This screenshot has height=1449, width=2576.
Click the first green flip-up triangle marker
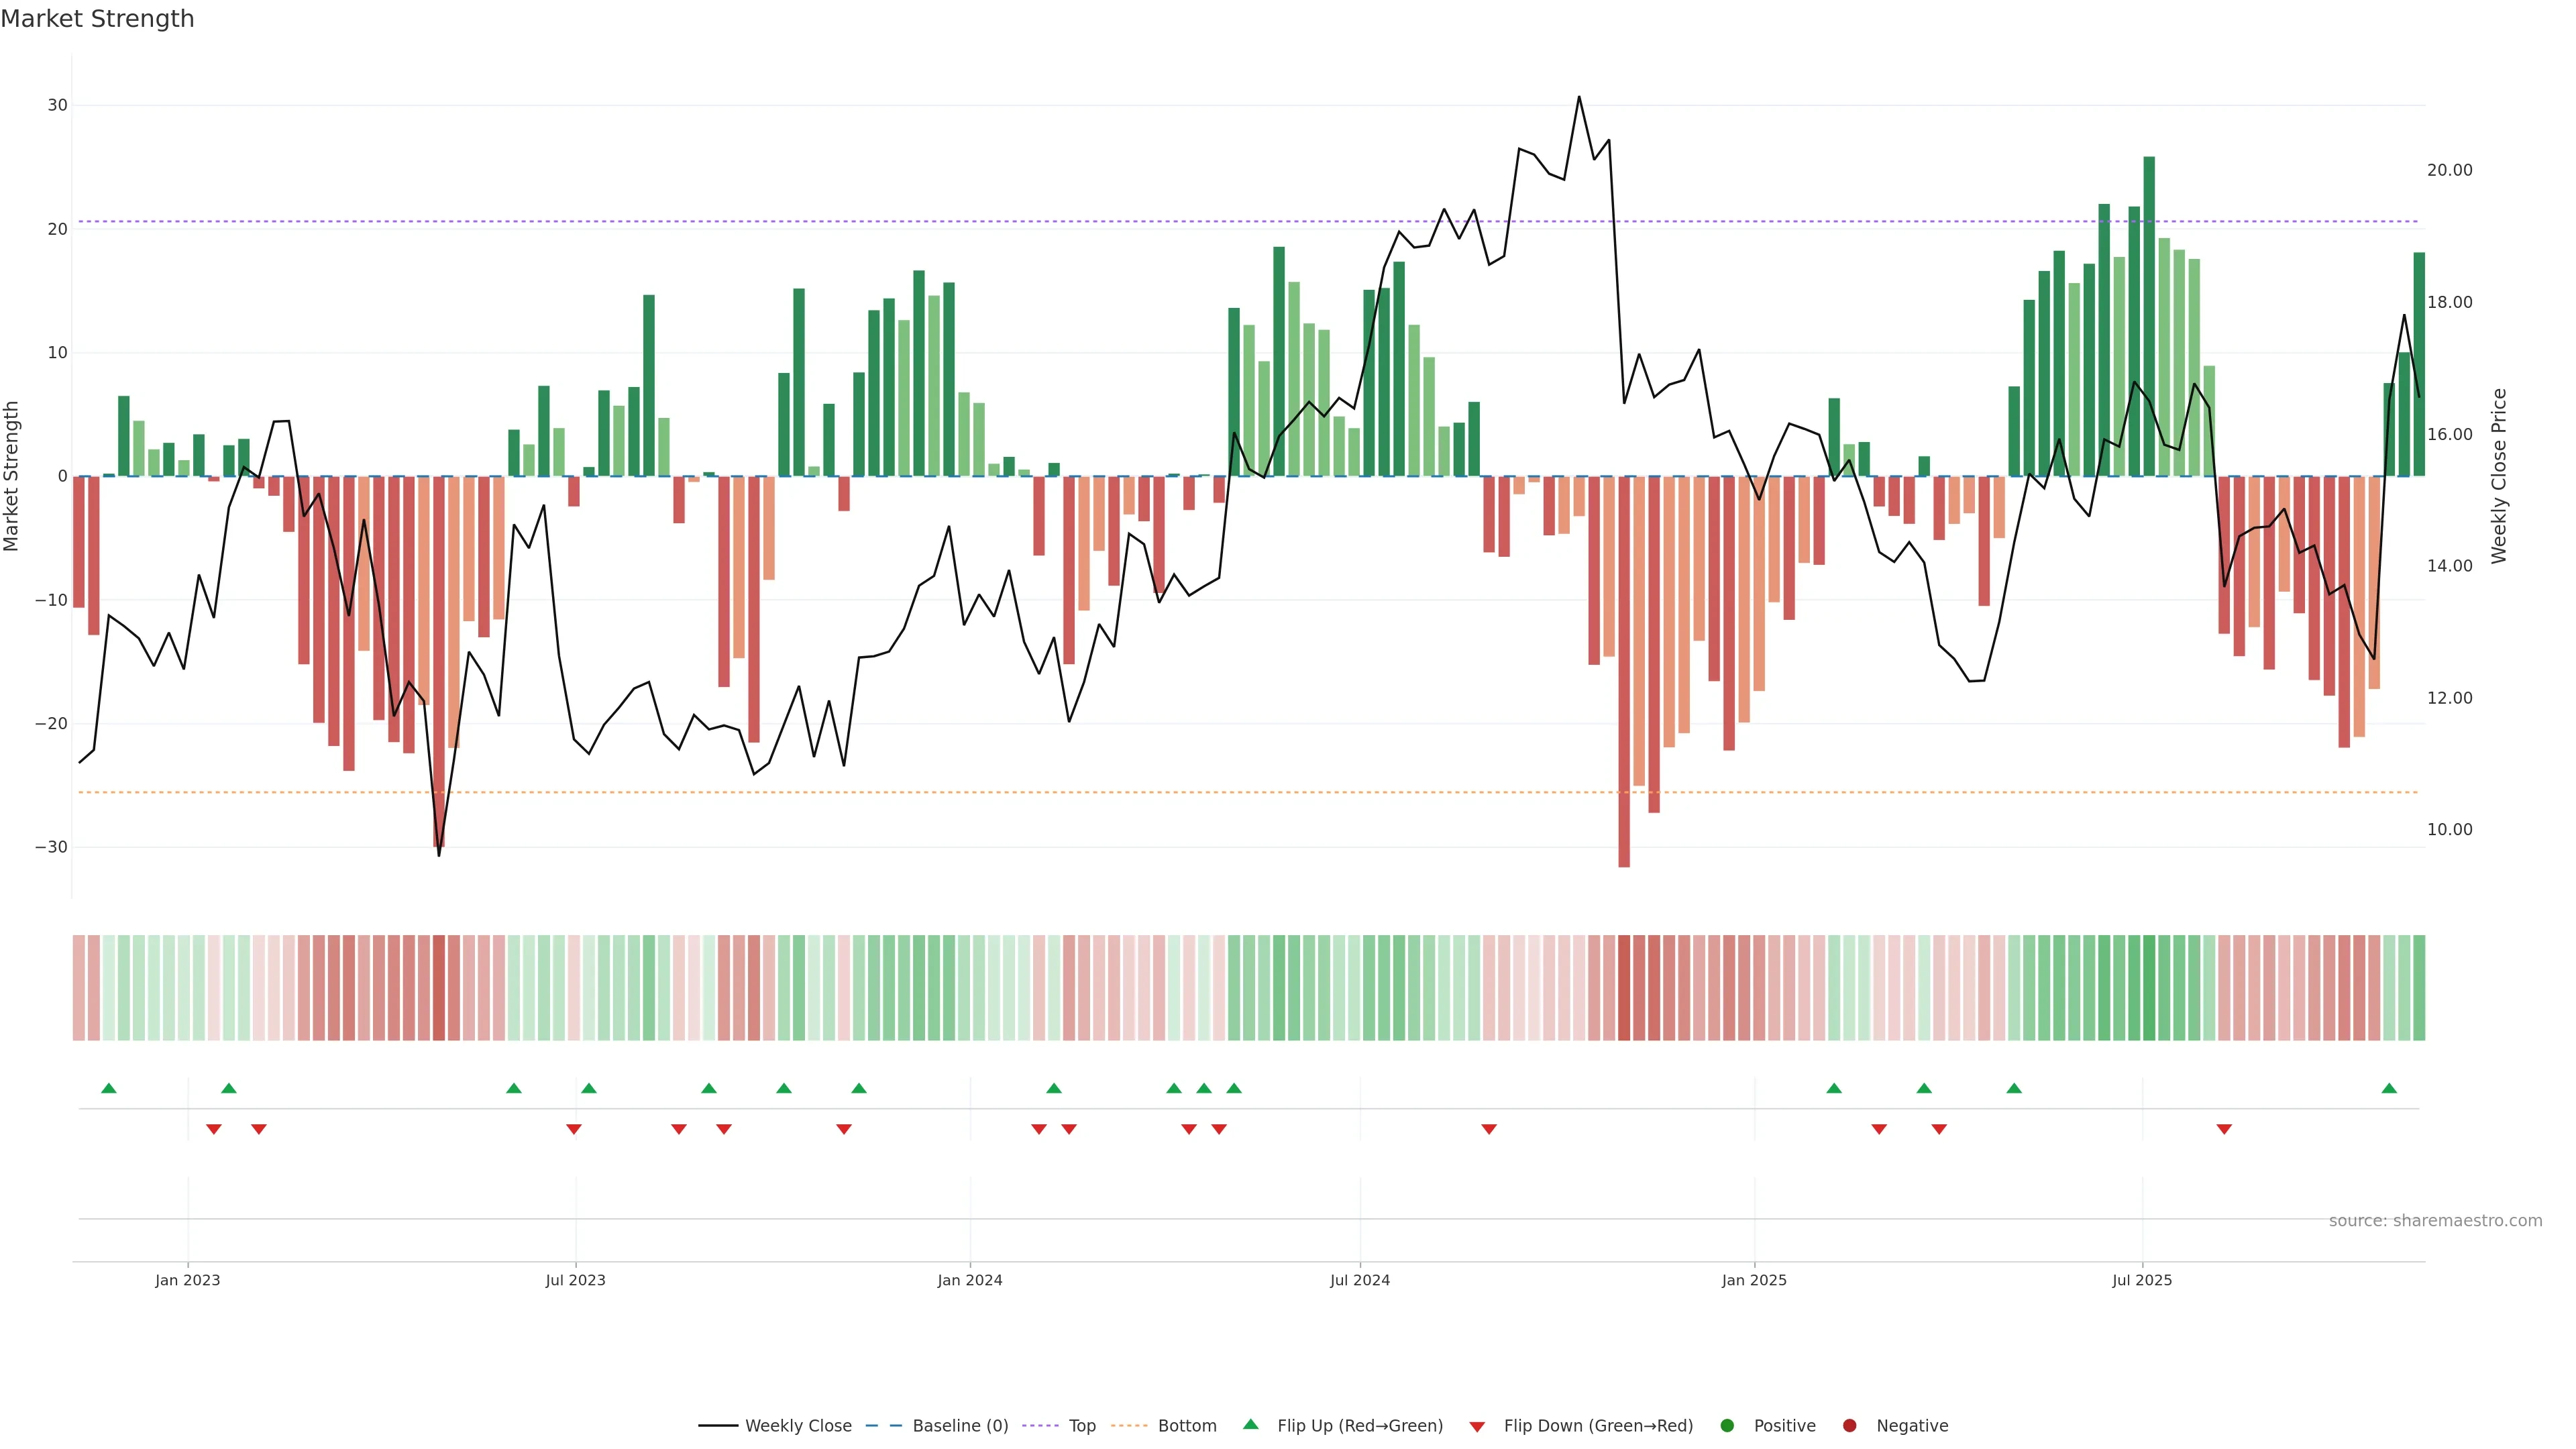[x=109, y=1088]
